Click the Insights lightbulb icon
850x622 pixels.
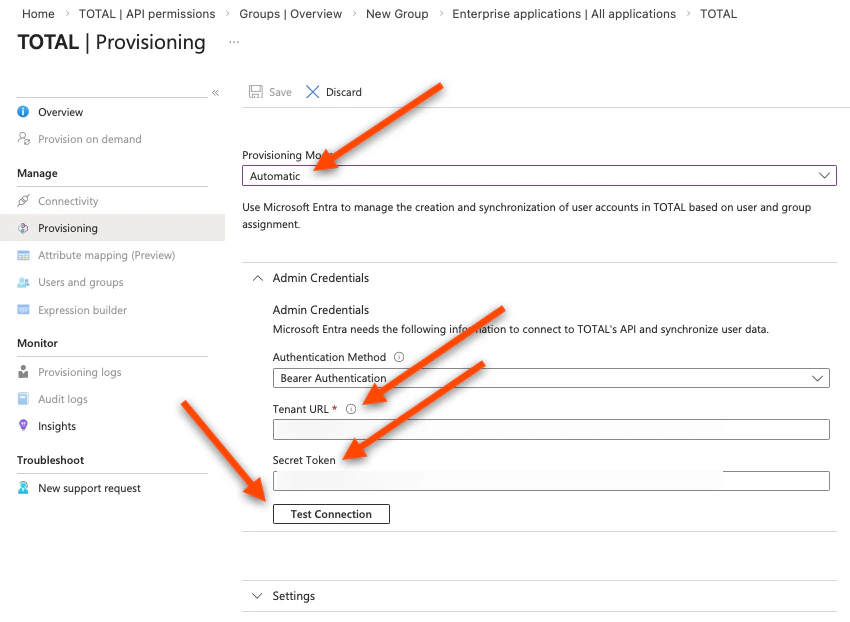tap(23, 425)
